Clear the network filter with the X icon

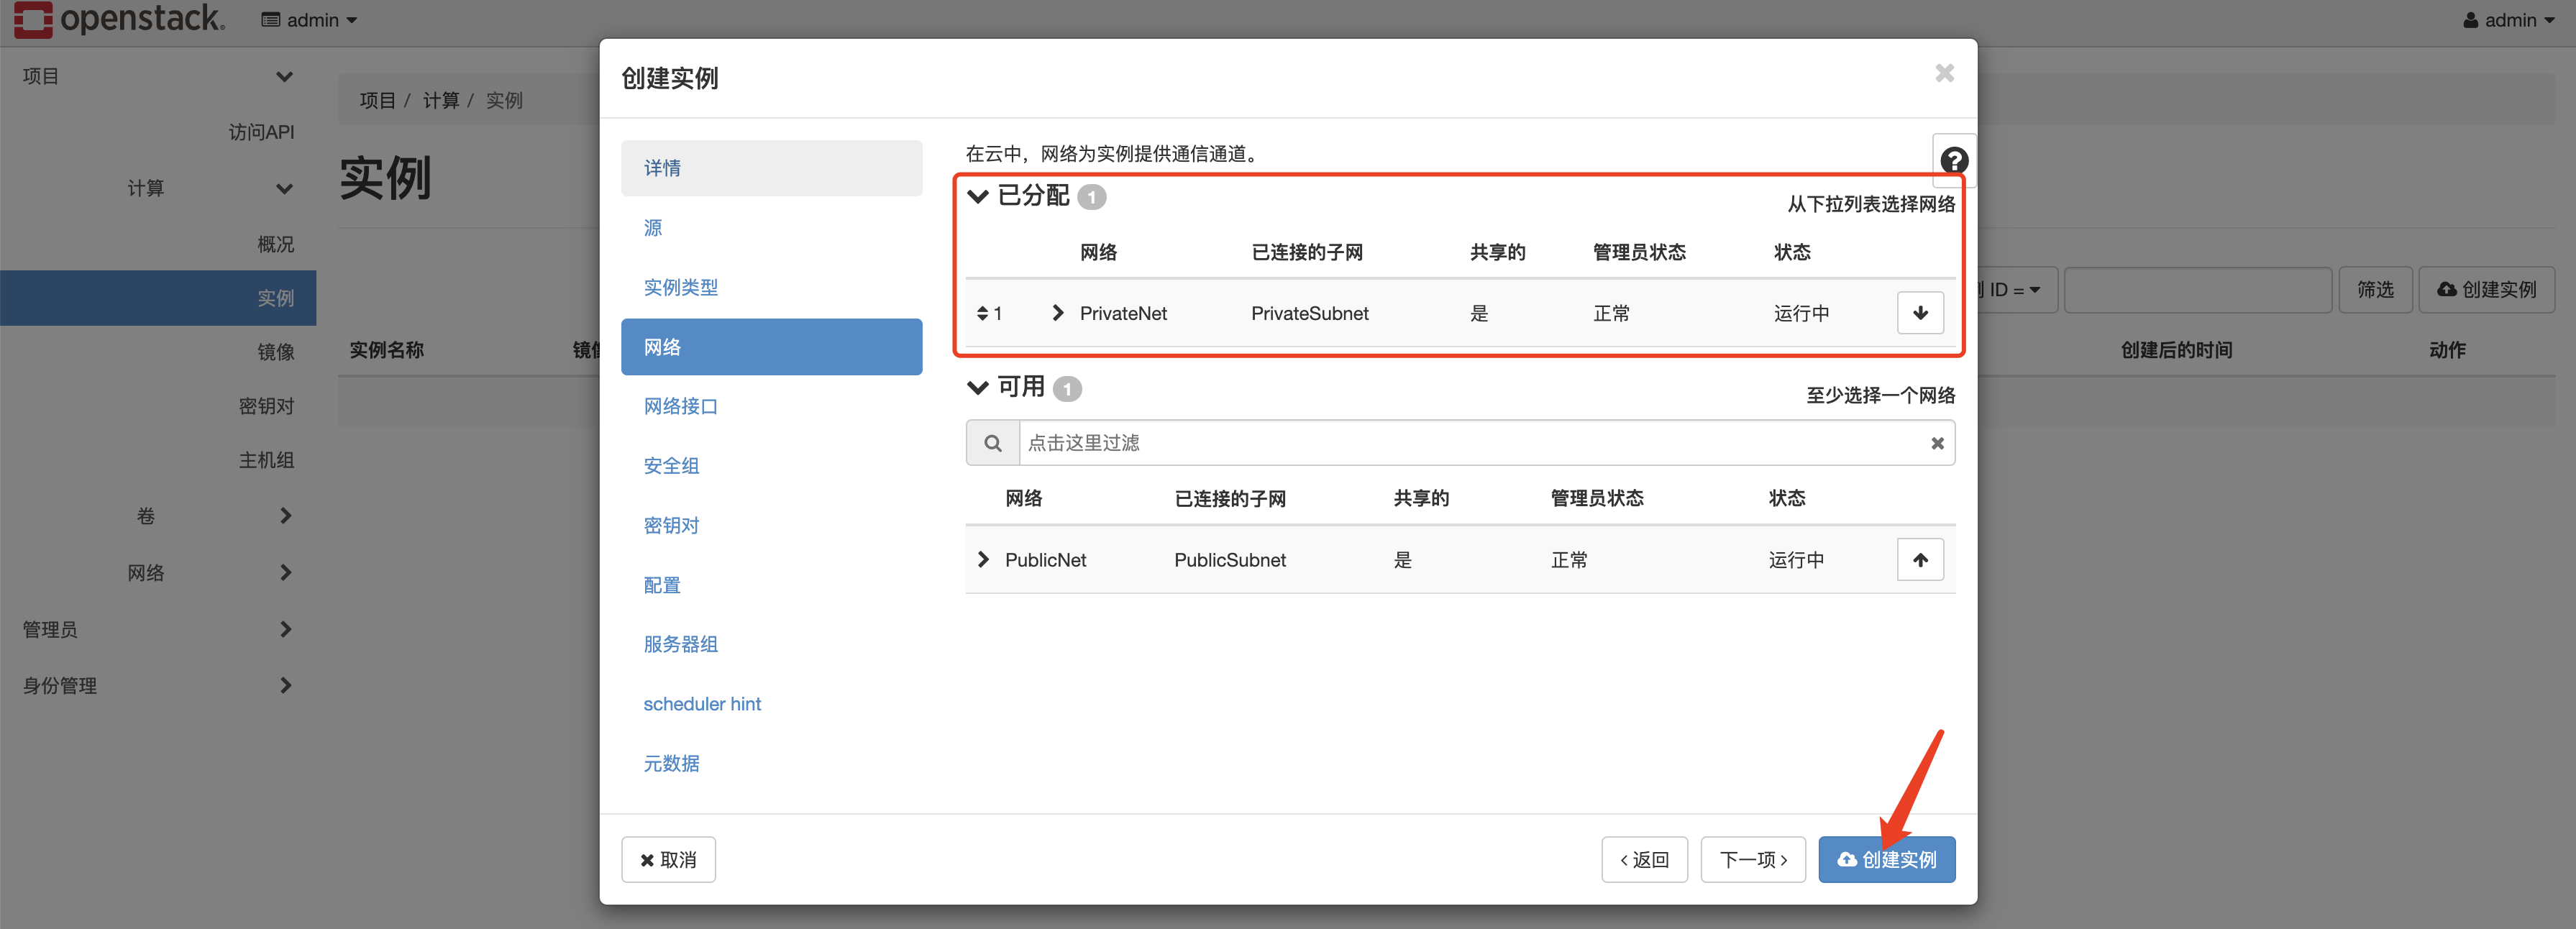click(x=1937, y=442)
